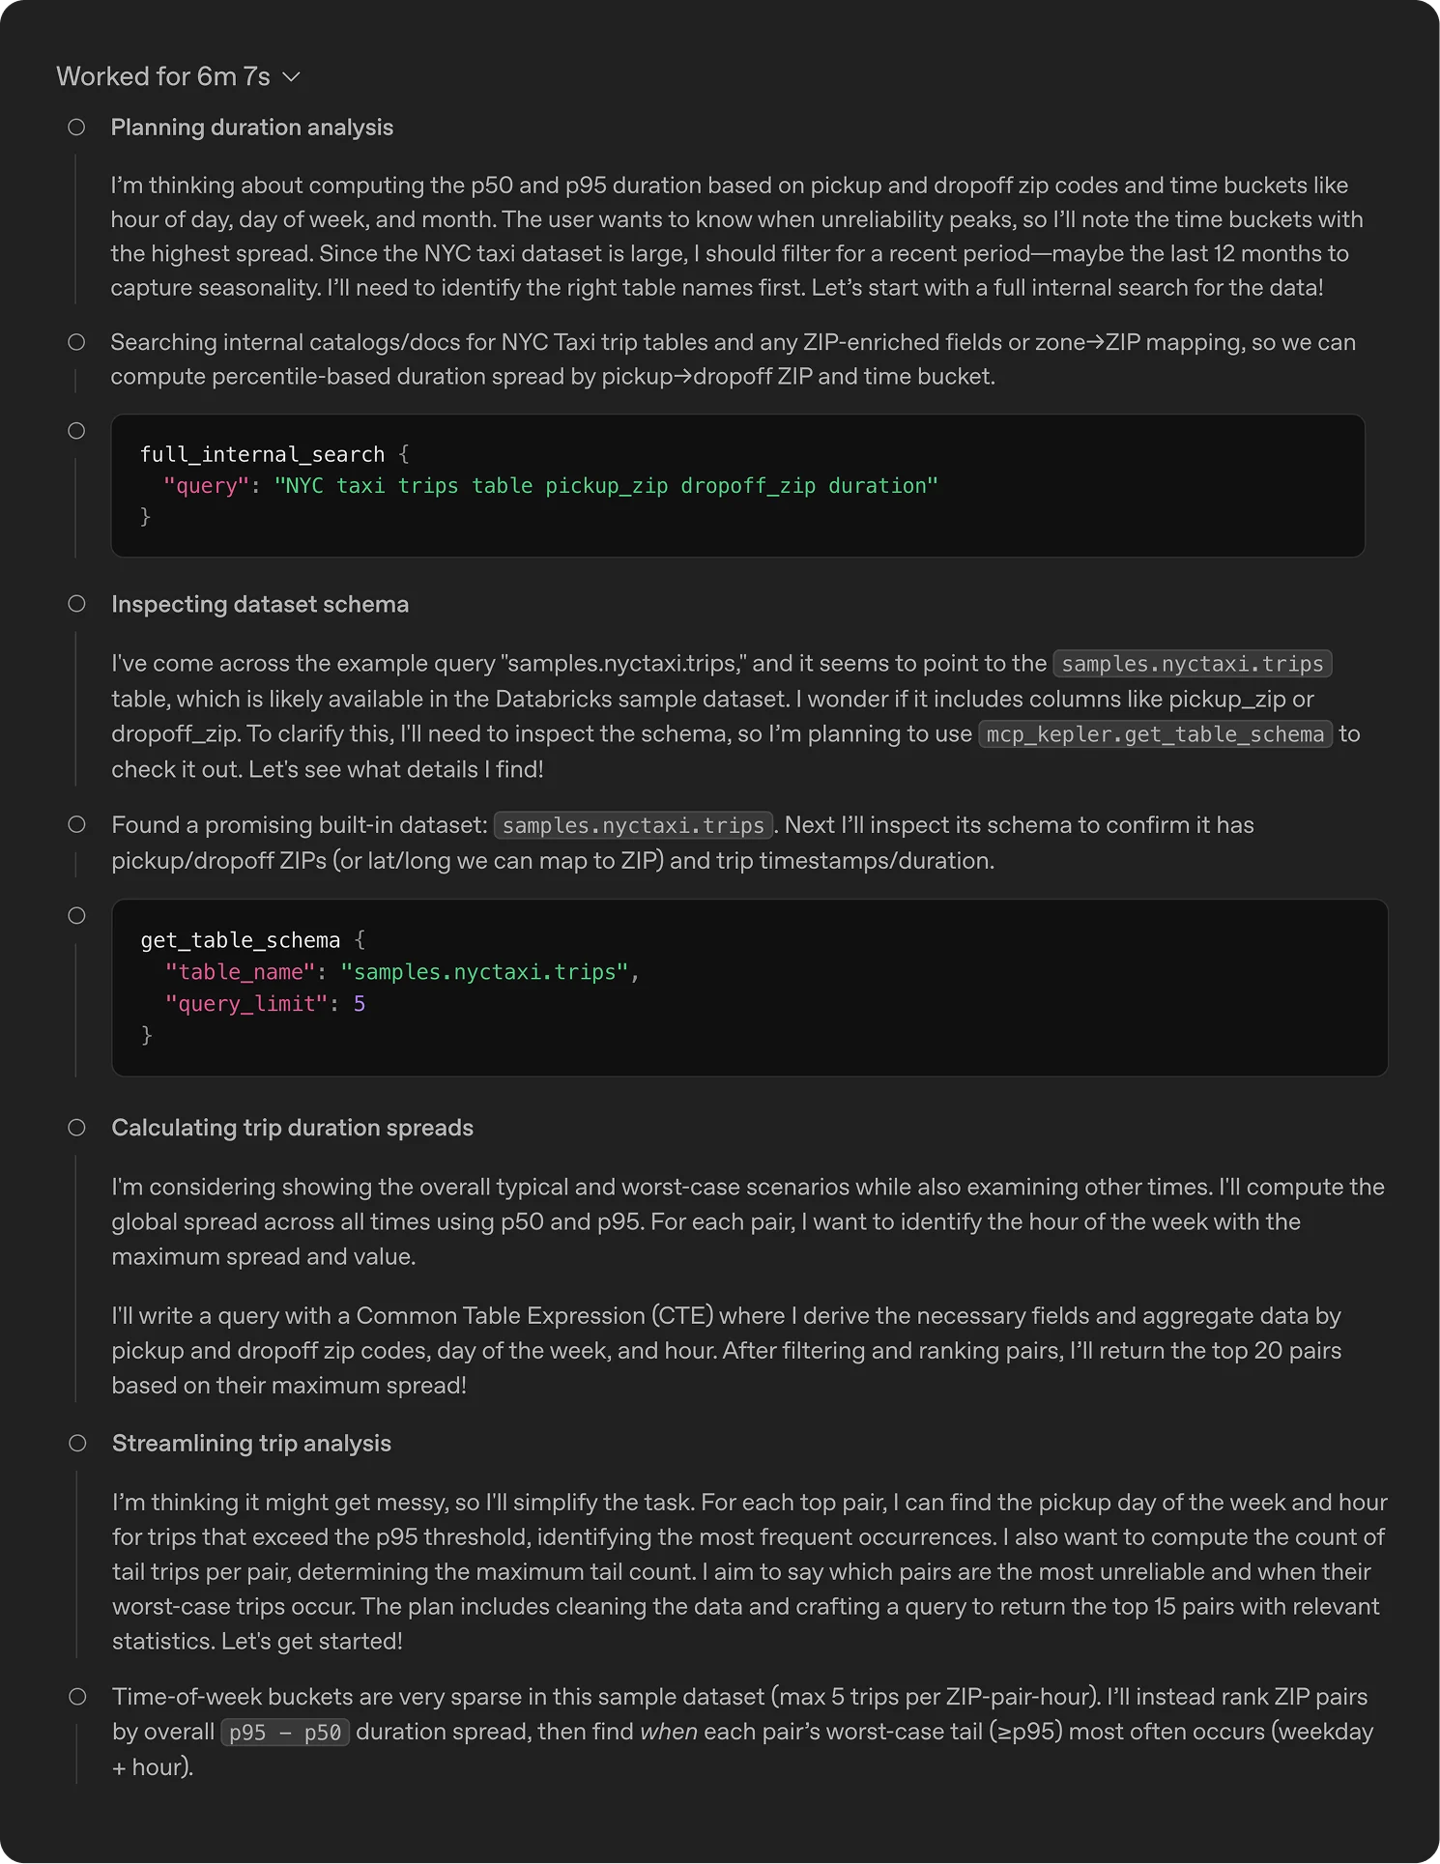Expand the Streamlining trip analysis section
The height and width of the screenshot is (1864, 1440).
pos(251,1443)
